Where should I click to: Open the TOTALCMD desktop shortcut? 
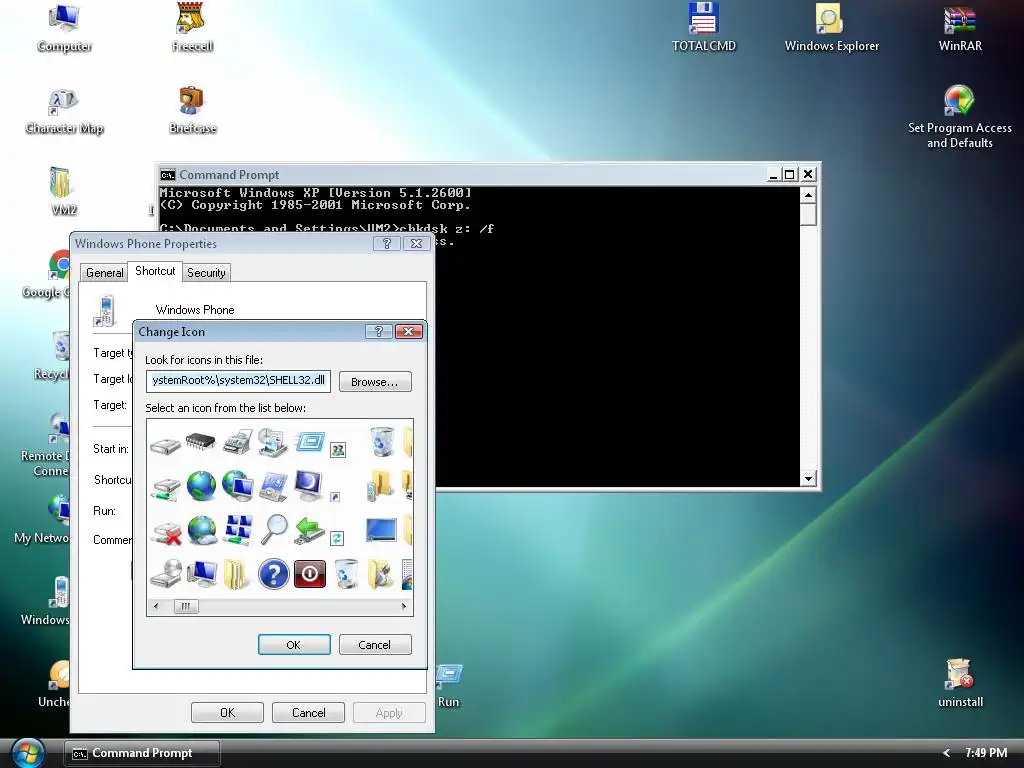[x=703, y=27]
